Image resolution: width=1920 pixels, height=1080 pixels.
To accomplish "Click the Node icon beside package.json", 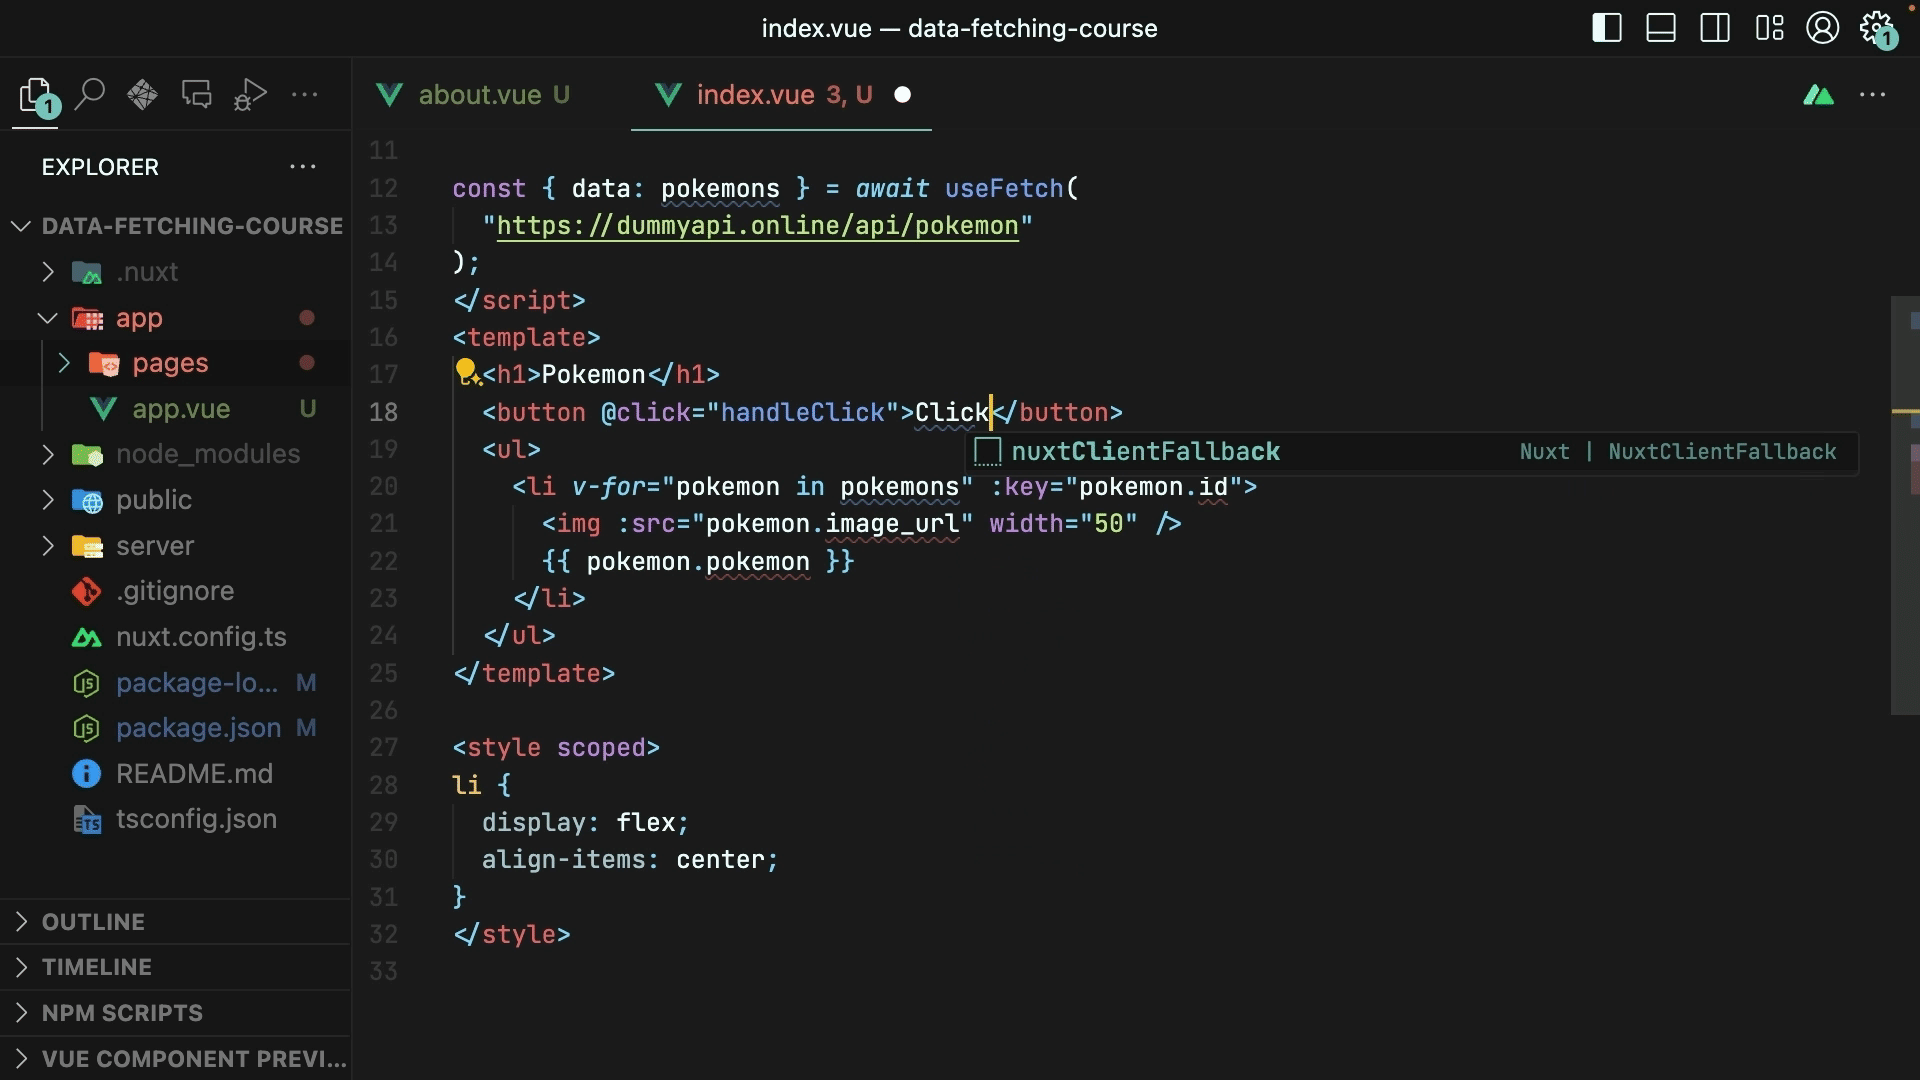I will click(87, 728).
